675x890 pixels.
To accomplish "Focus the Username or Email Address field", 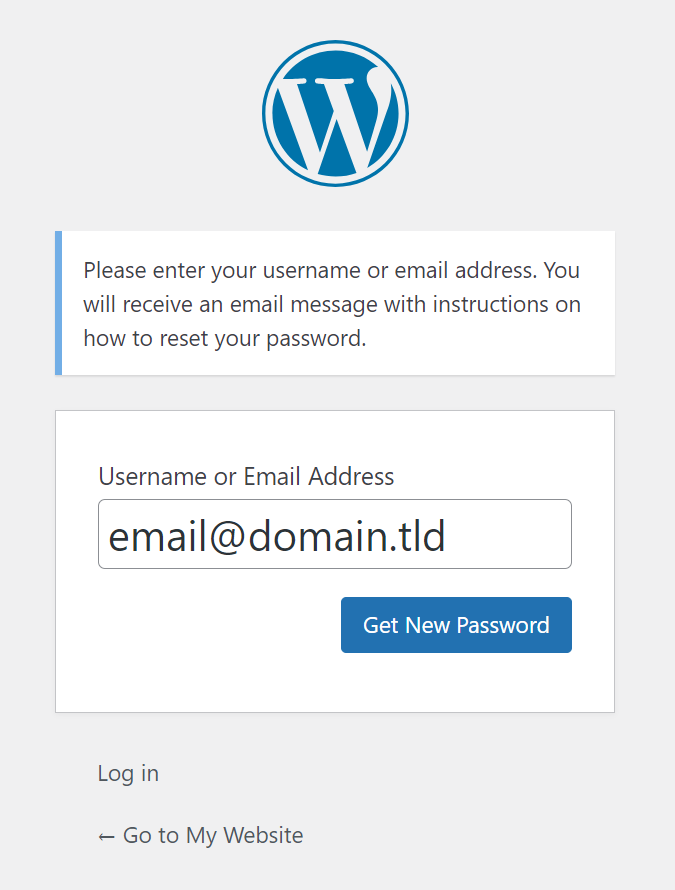I will coord(334,534).
